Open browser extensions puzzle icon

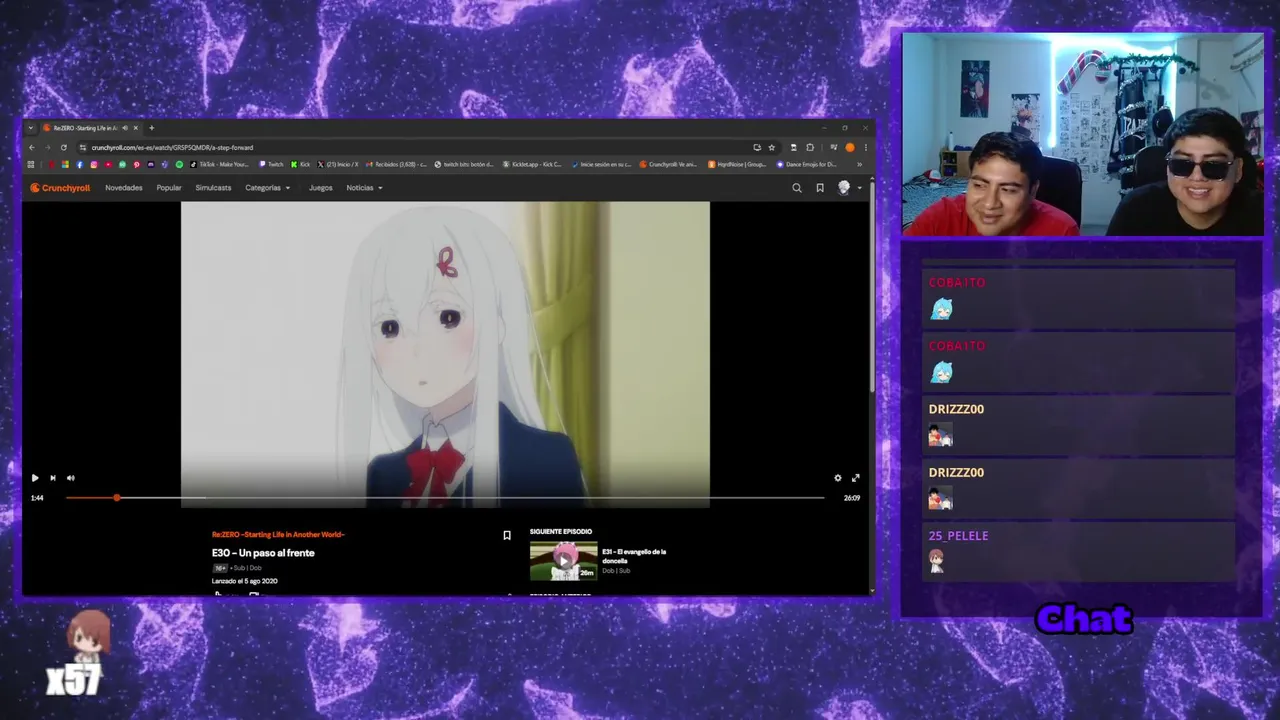pyautogui.click(x=810, y=147)
